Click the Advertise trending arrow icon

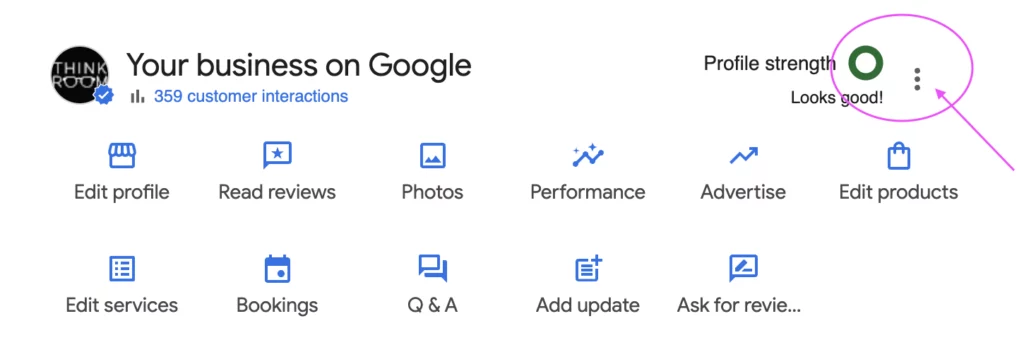pyautogui.click(x=743, y=156)
